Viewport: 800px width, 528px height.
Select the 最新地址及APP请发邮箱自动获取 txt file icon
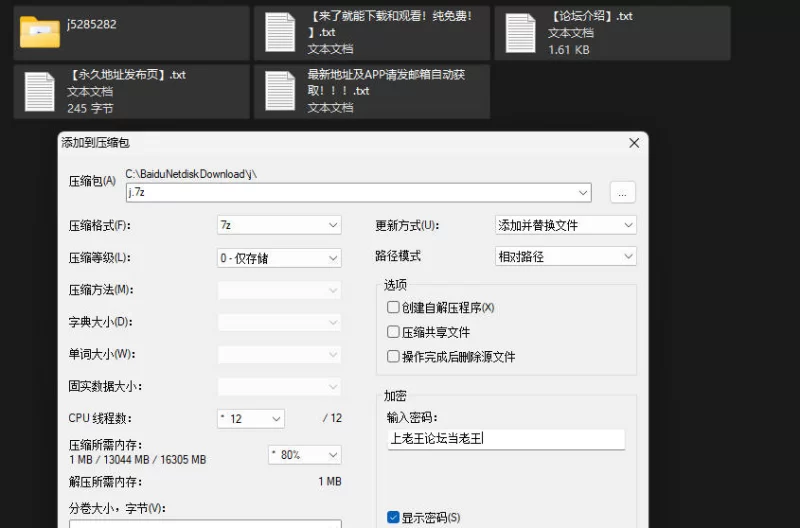(280, 91)
